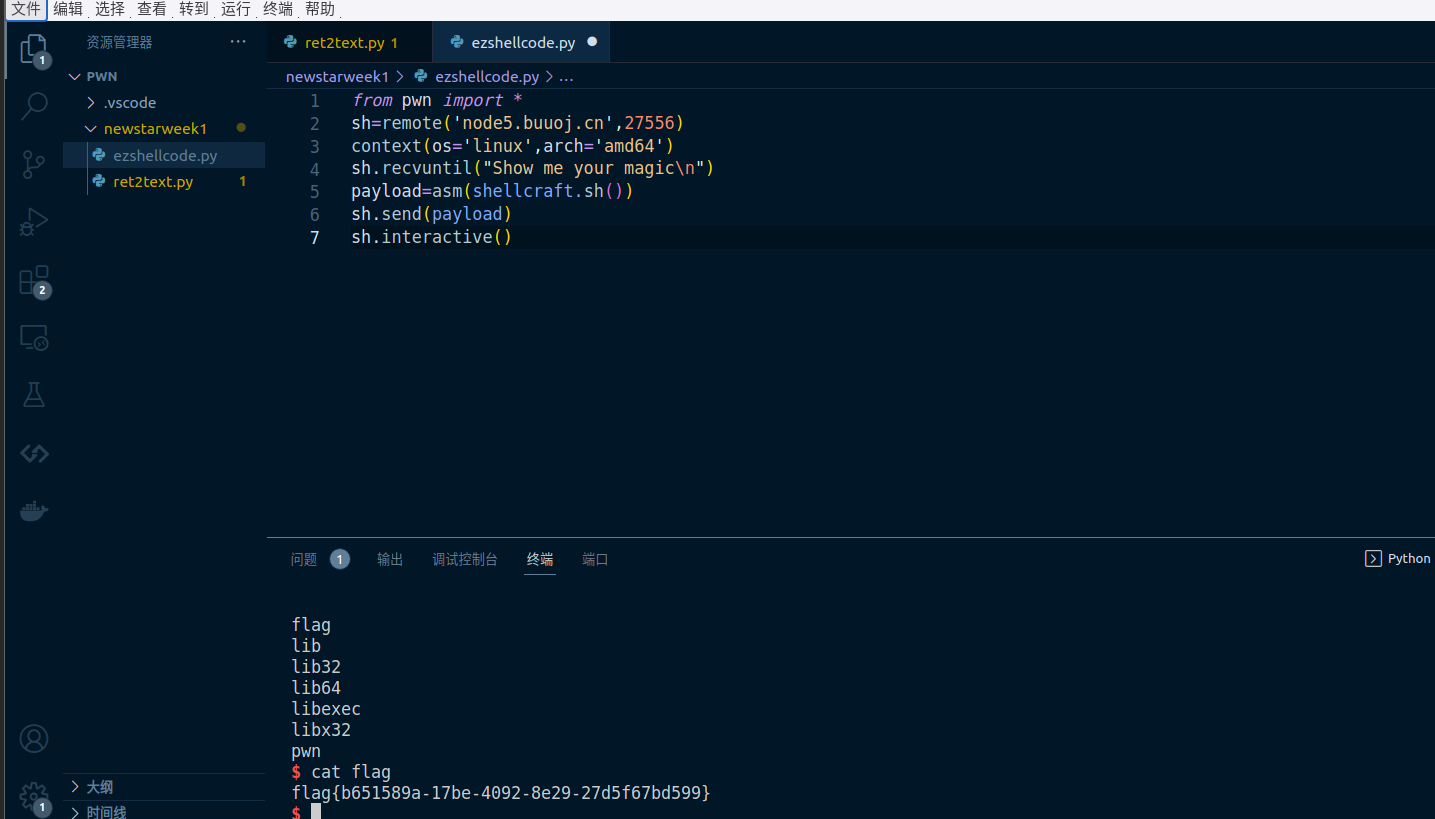Click 'libexec' in terminal output
This screenshot has width=1435, height=819.
tap(326, 709)
